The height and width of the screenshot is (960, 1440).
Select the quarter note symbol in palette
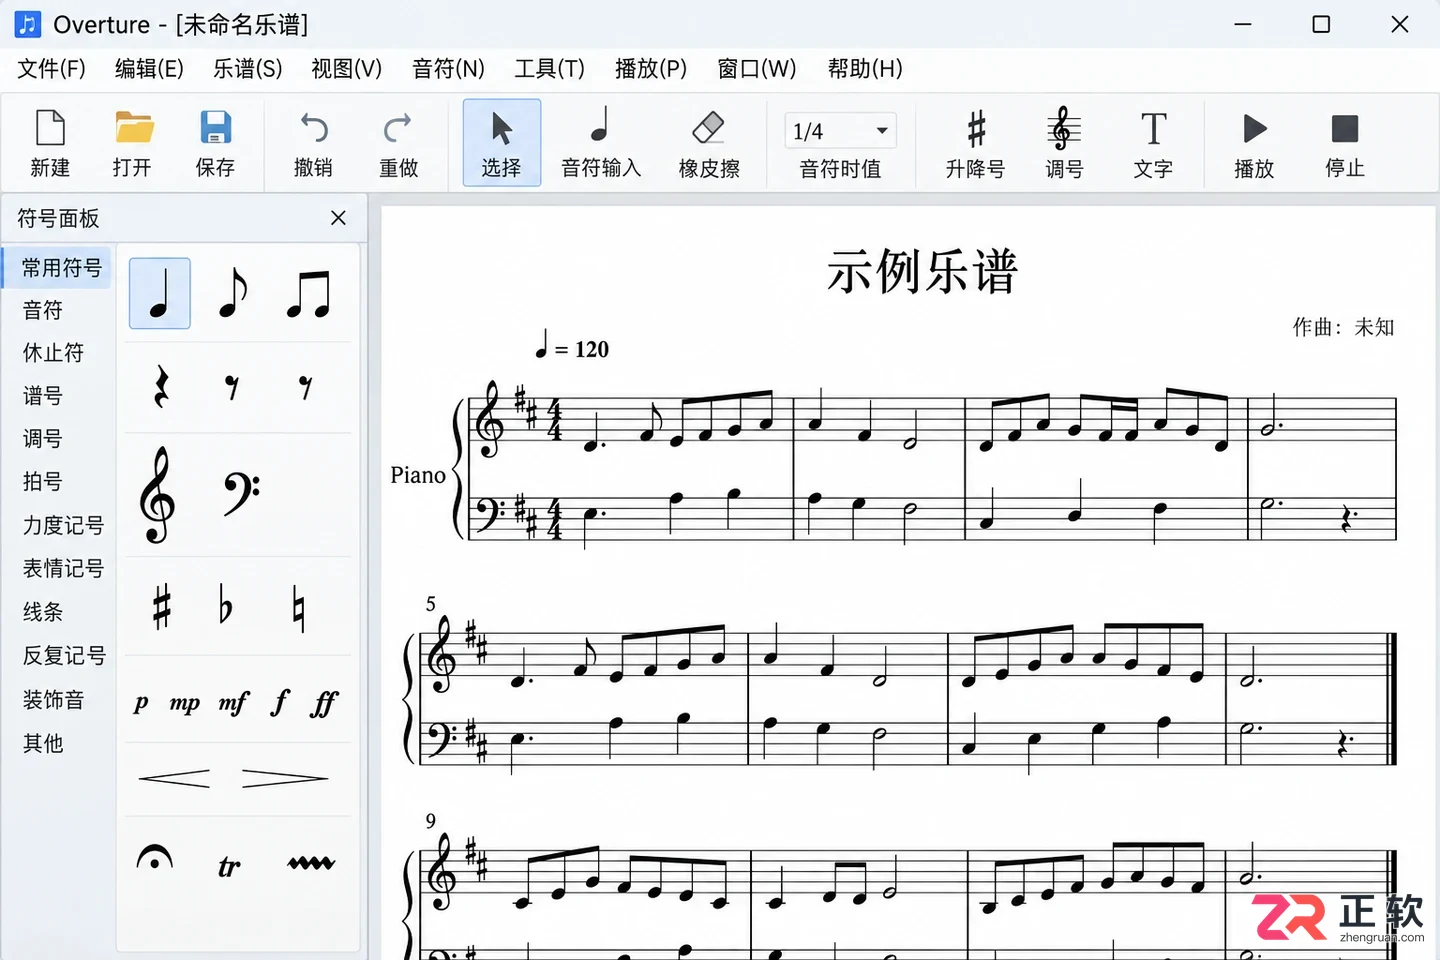coord(160,293)
